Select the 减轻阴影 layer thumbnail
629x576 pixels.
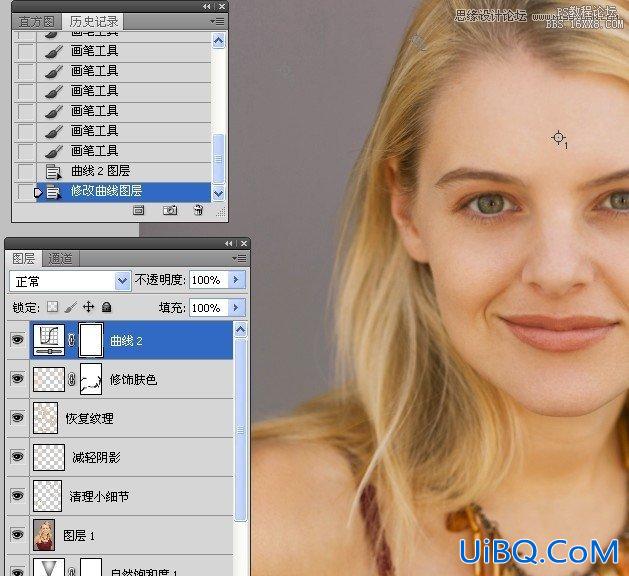tap(49, 457)
